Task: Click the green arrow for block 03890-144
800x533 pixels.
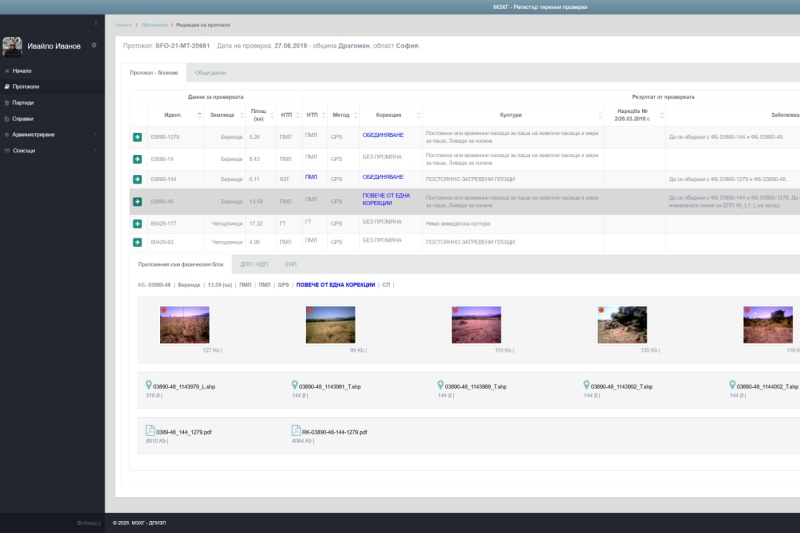Action: (137, 179)
